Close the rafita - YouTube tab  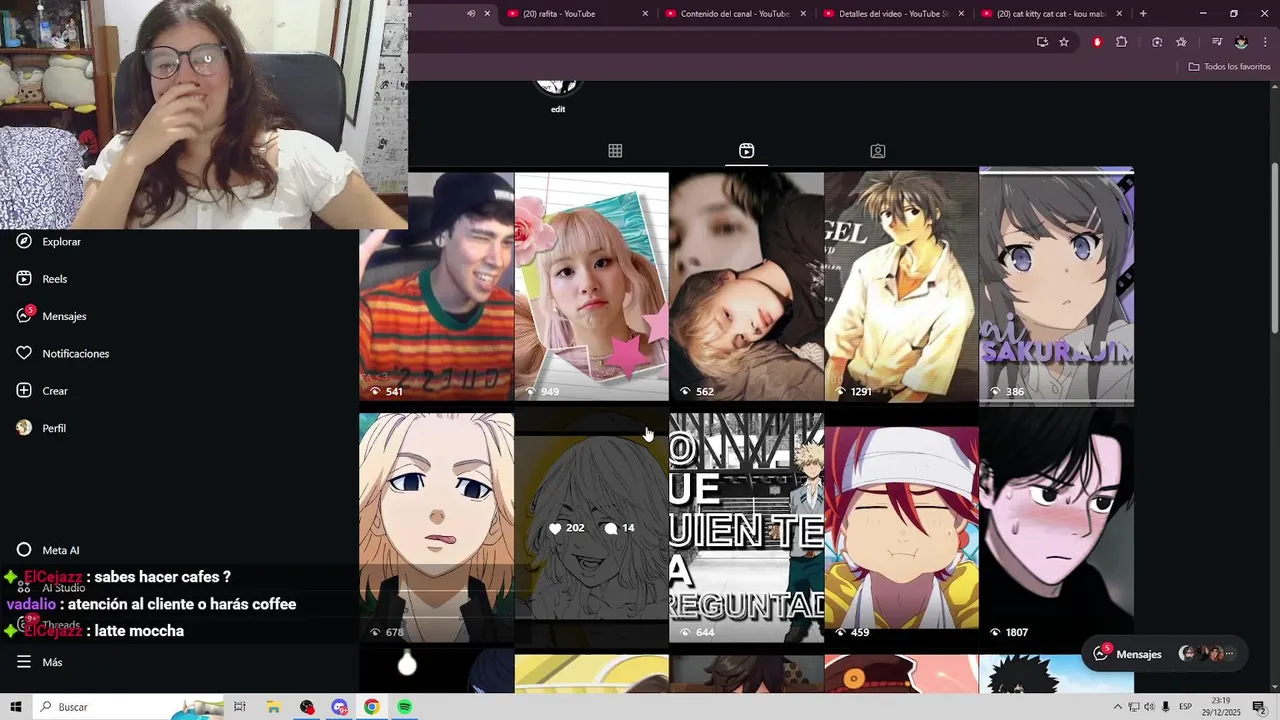[645, 14]
